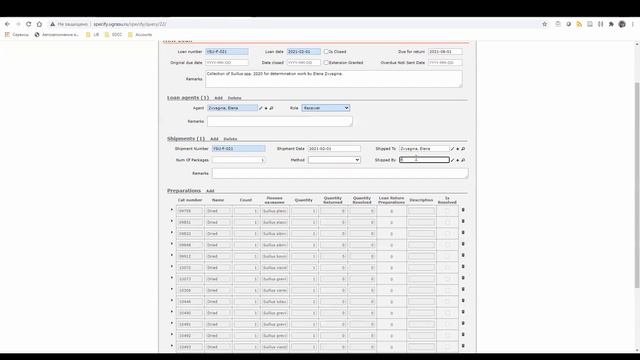Click the Shipped By input field
Viewport: 640px width, 360px height.
tap(424, 160)
